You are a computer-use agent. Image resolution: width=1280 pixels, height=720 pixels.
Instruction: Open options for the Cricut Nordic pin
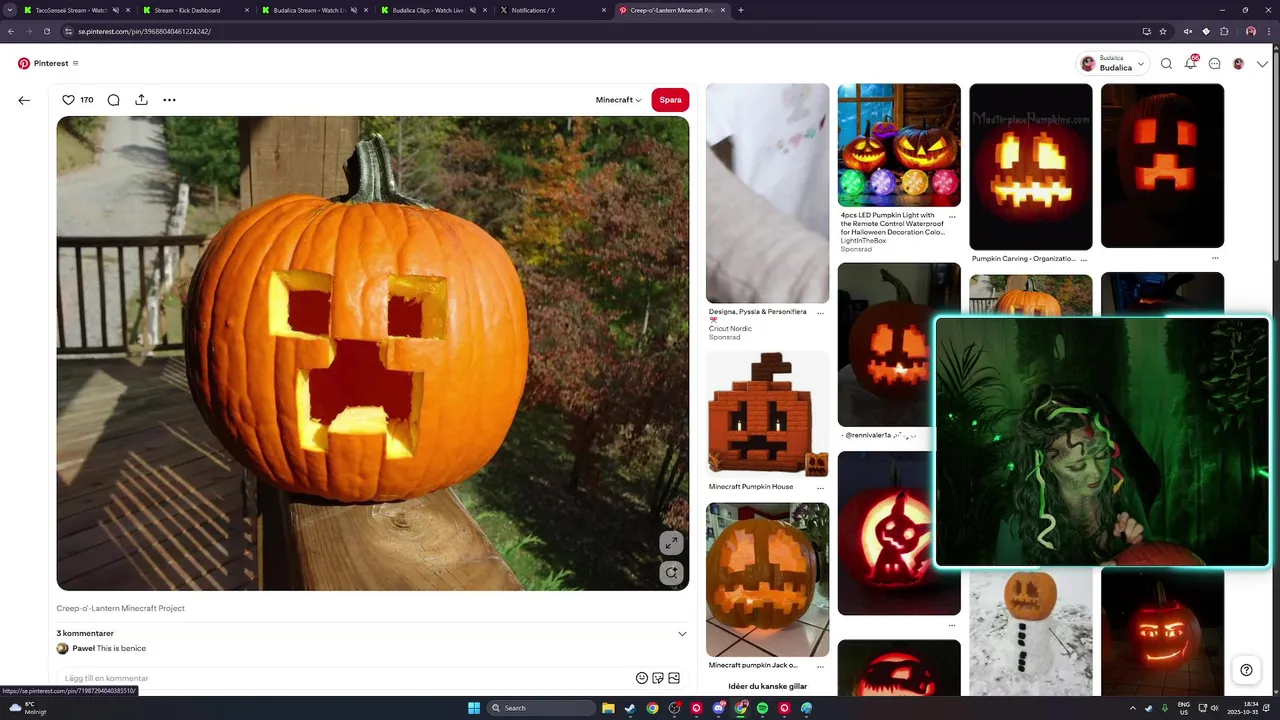tap(820, 313)
